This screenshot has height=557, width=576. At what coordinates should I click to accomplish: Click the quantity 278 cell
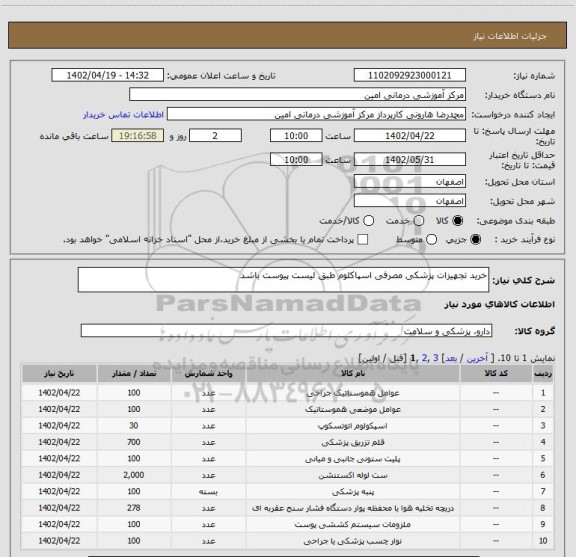tap(134, 508)
